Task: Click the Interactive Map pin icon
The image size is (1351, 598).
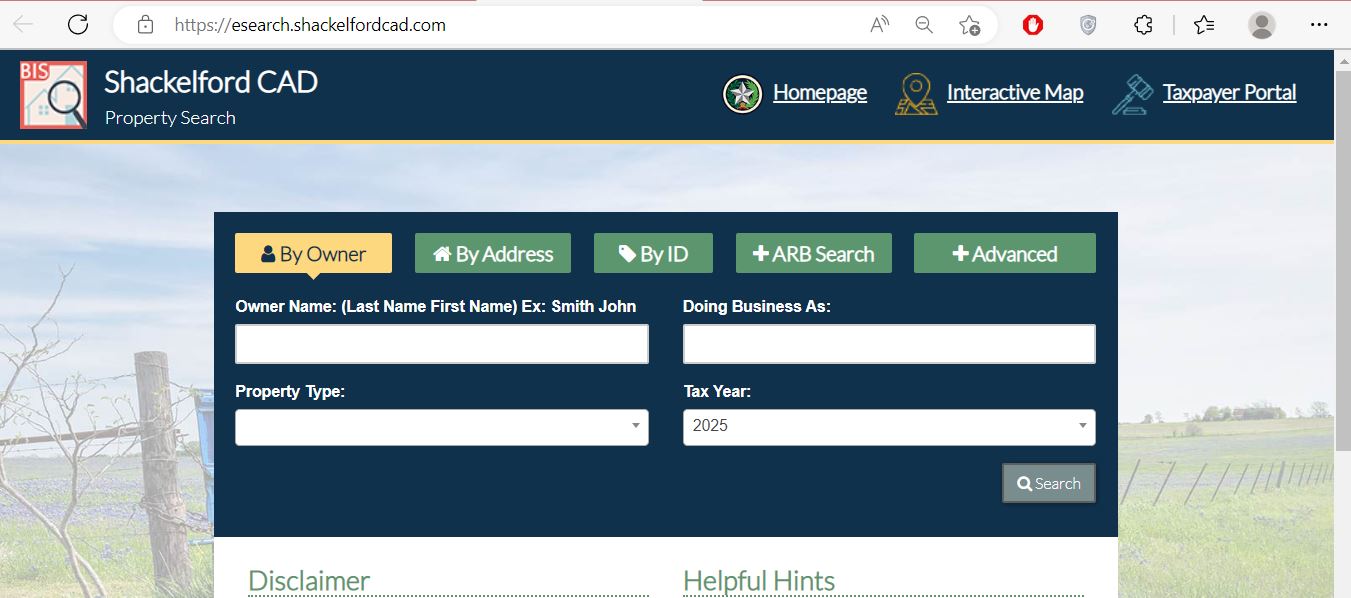Action: pyautogui.click(x=915, y=94)
